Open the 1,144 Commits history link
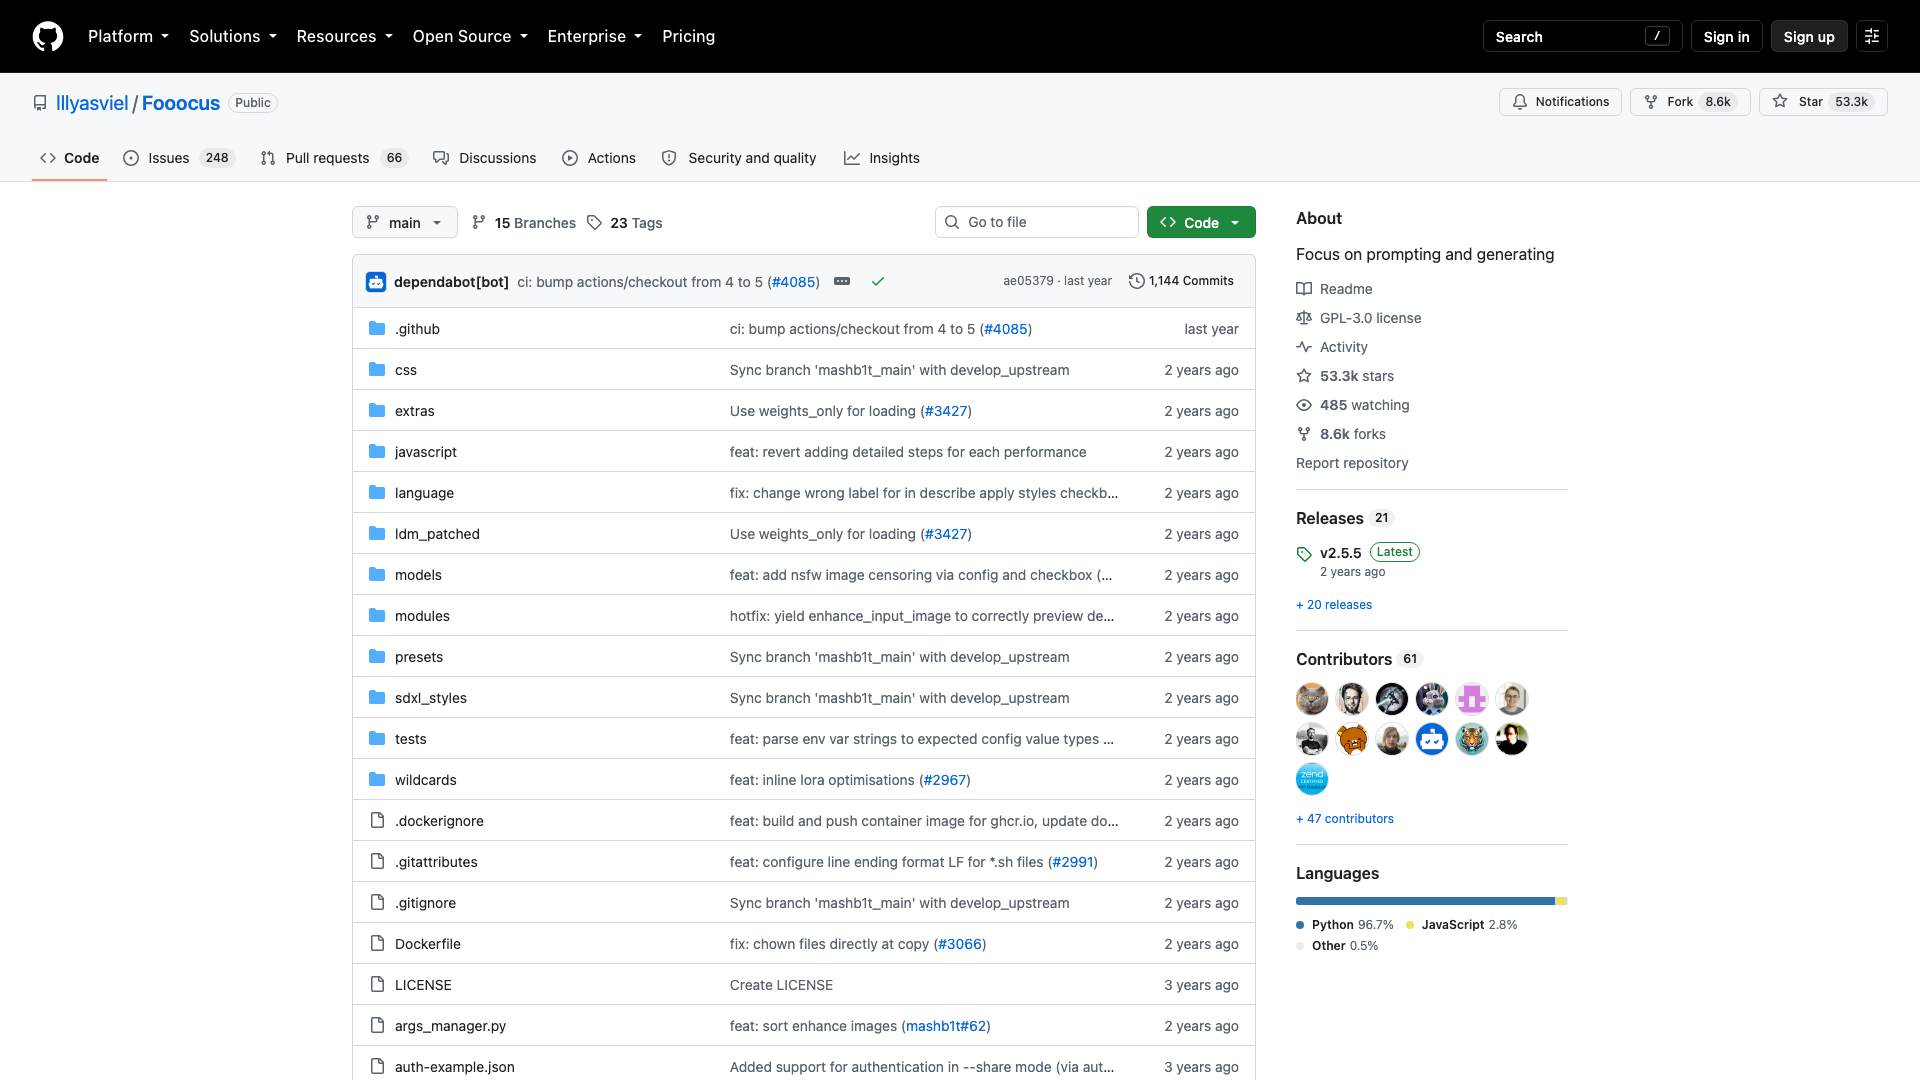The height and width of the screenshot is (1080, 1920). click(x=1181, y=281)
